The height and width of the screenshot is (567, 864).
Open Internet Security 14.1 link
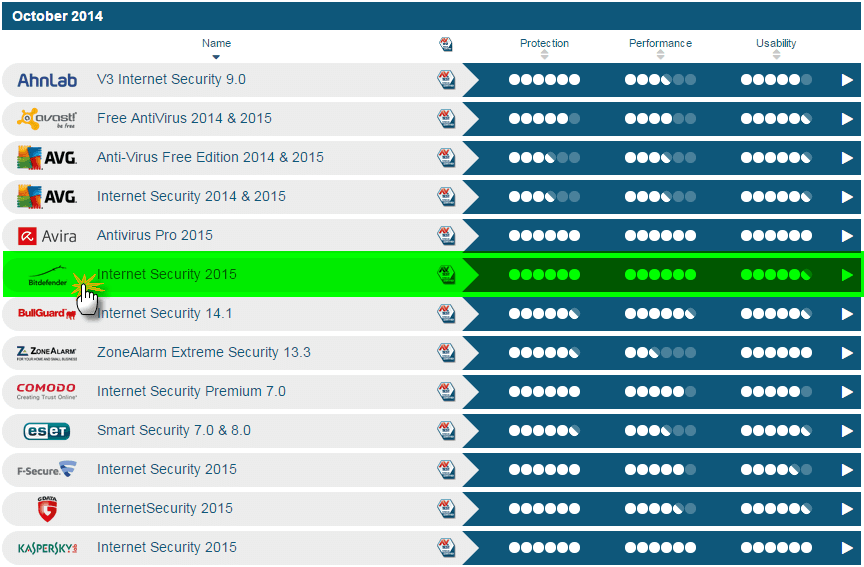pos(164,314)
